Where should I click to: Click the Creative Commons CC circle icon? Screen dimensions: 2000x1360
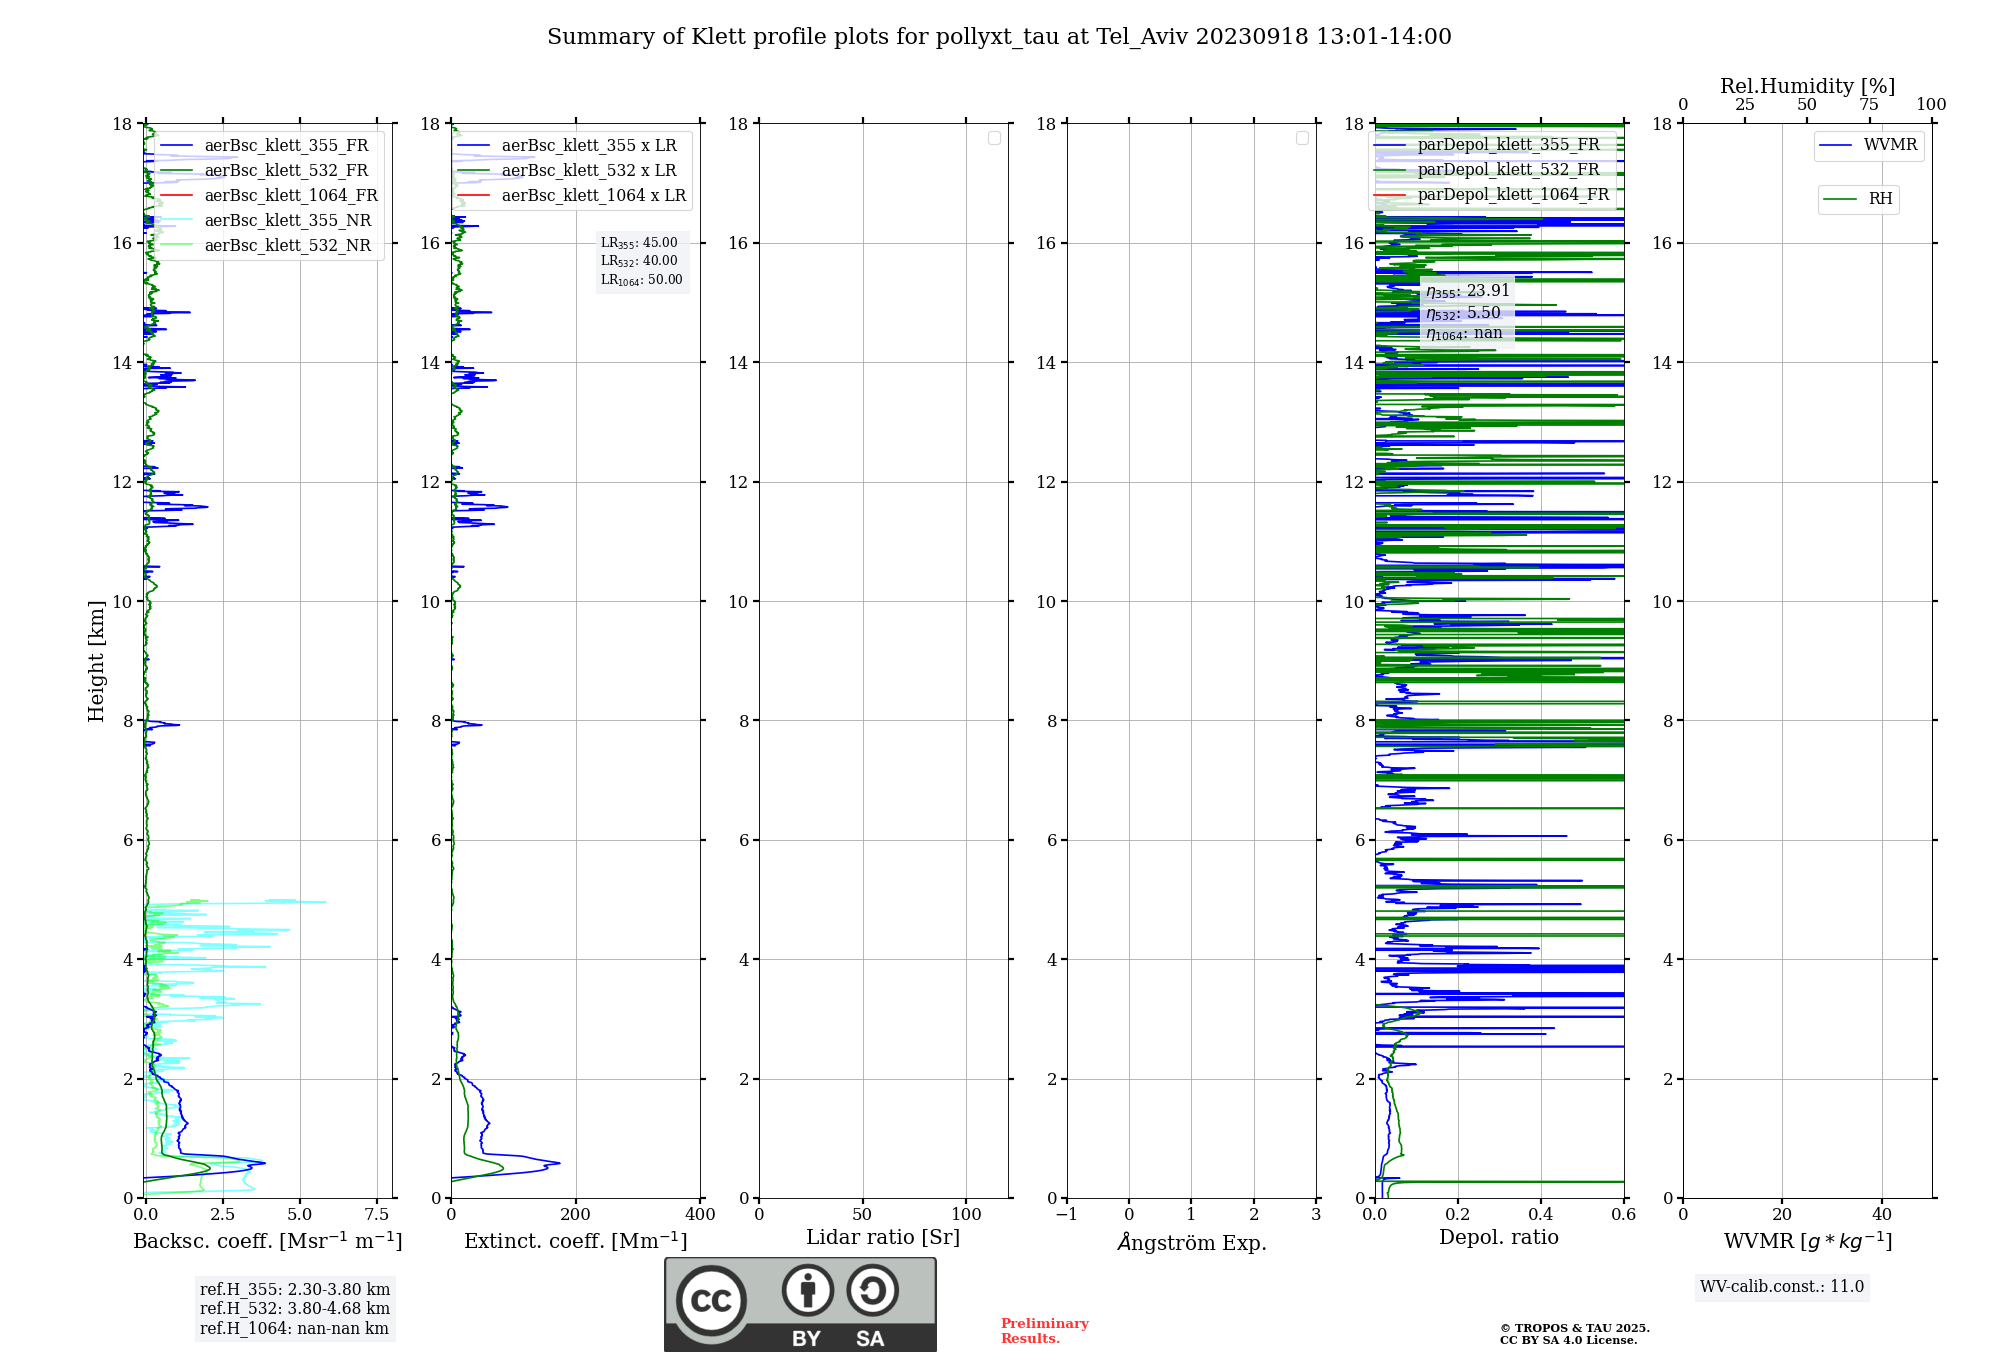point(711,1300)
